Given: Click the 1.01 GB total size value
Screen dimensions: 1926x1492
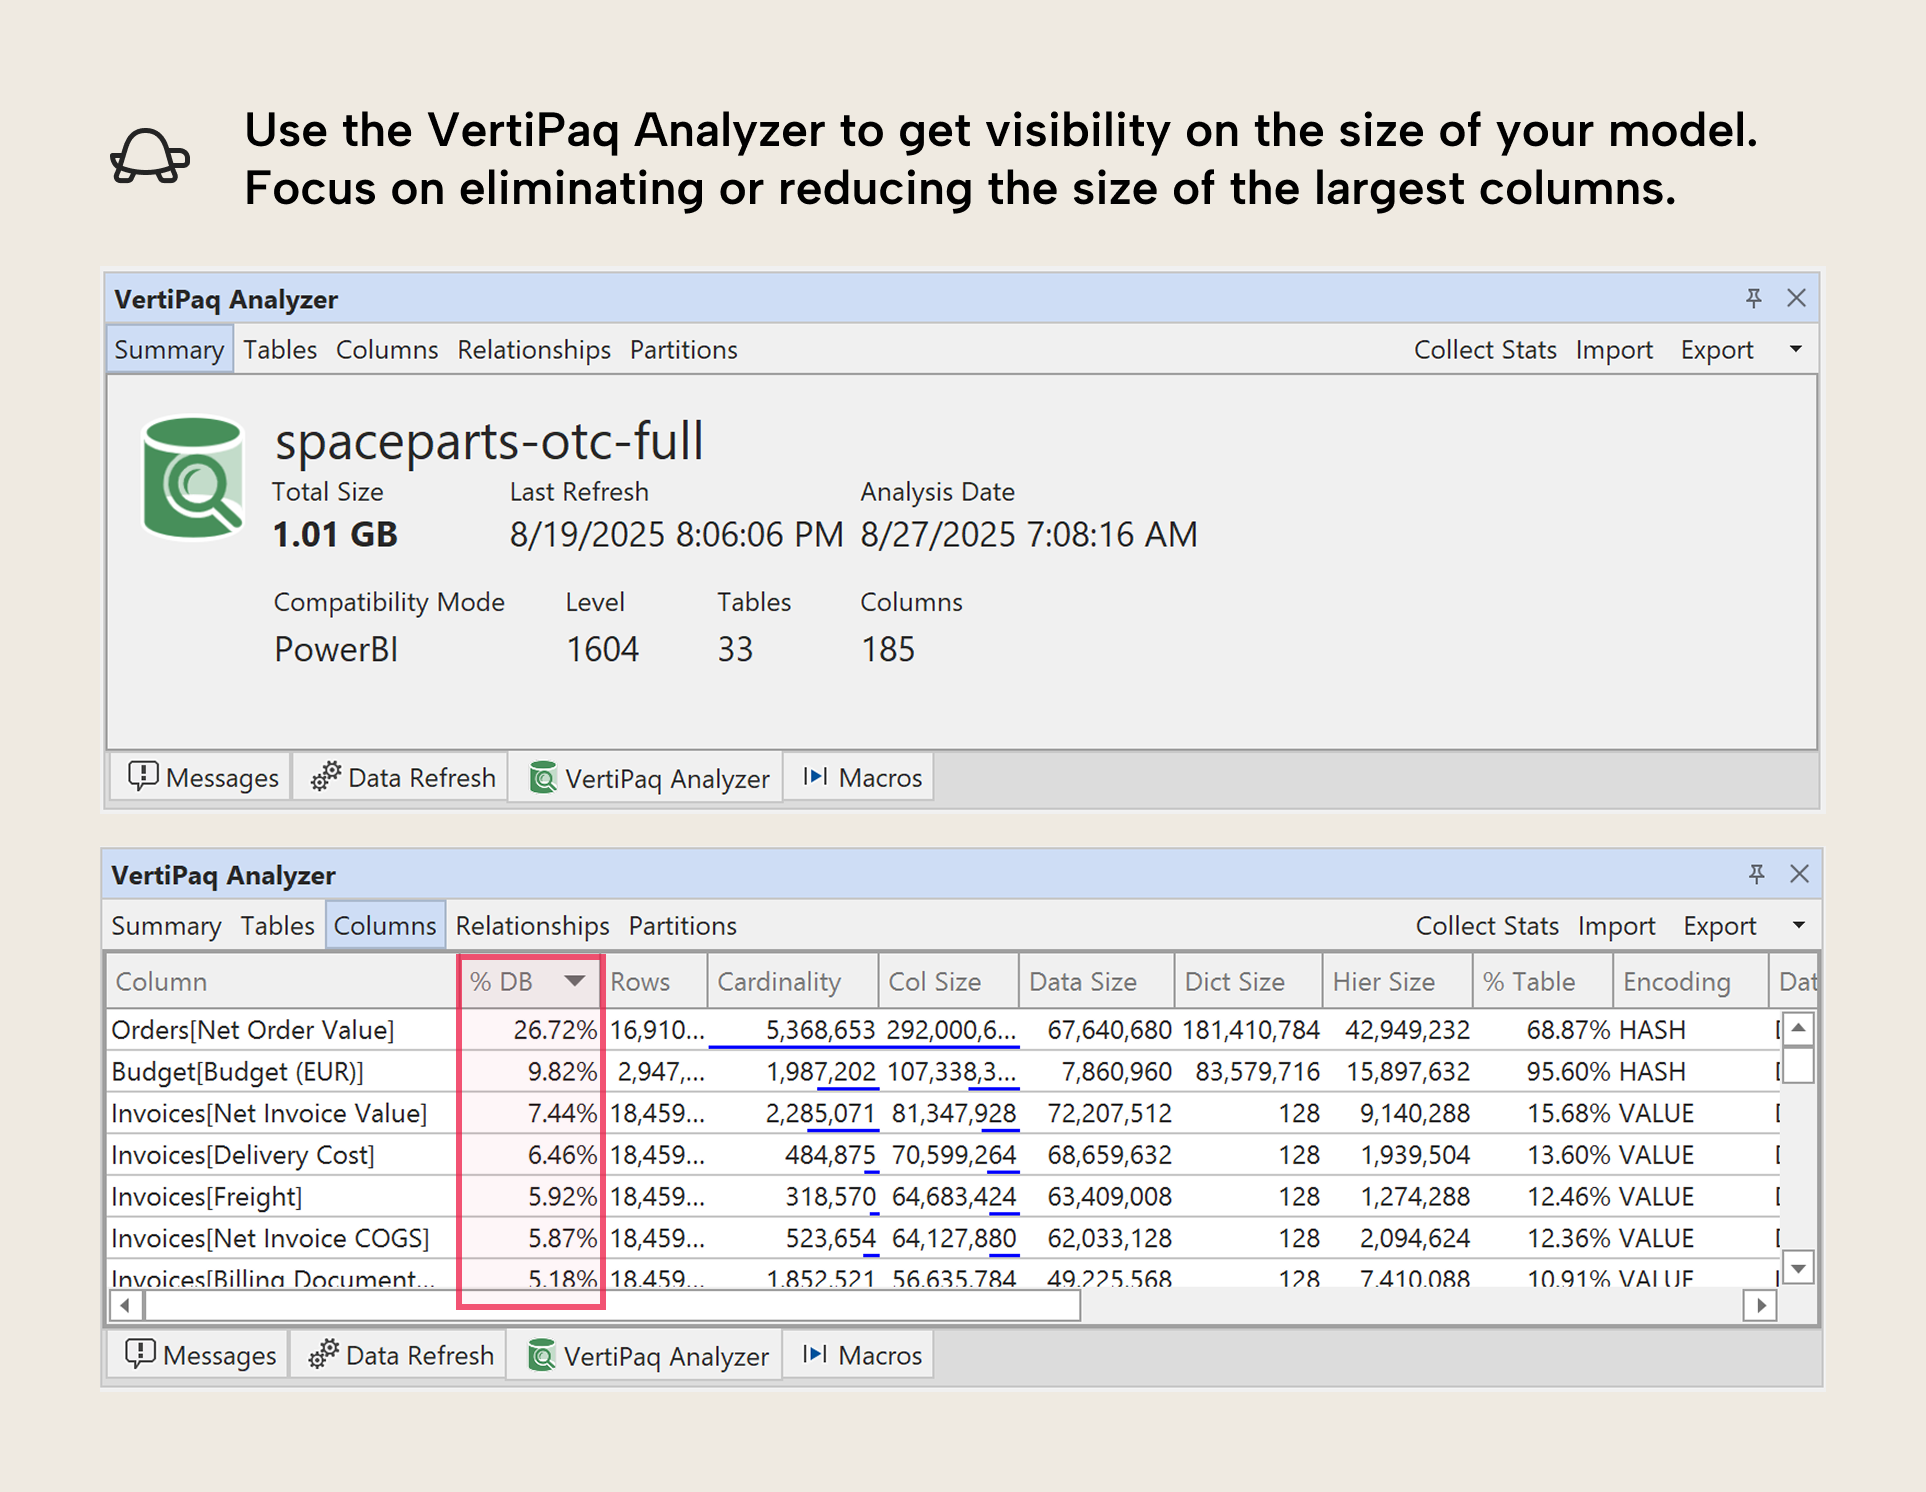Looking at the screenshot, I should tap(335, 534).
